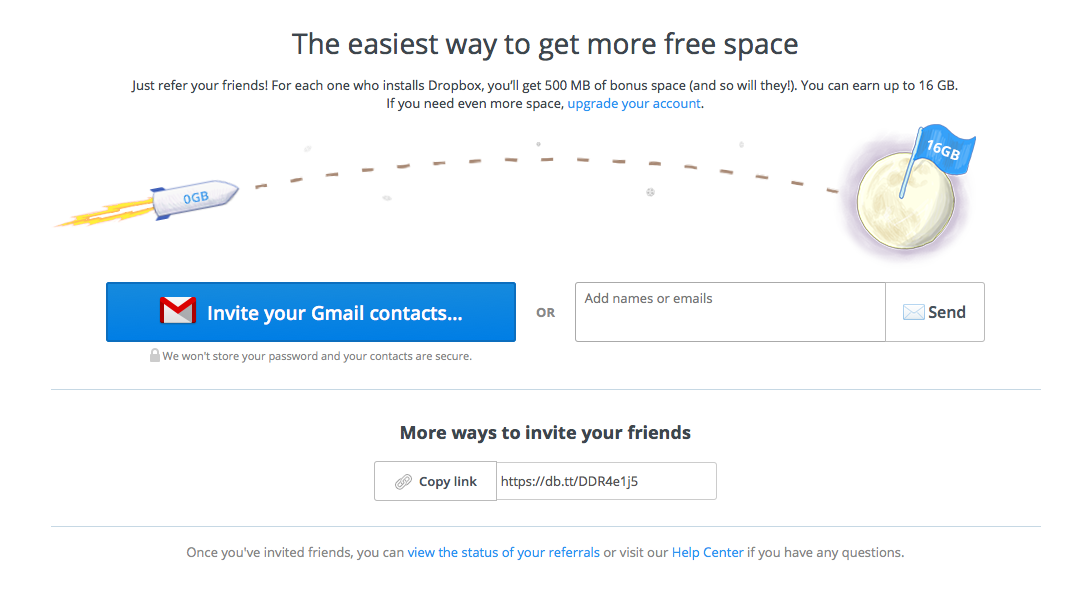Viewport: 1092px width, 600px height.
Task: Open 'view the status of your referrals'
Action: click(504, 552)
